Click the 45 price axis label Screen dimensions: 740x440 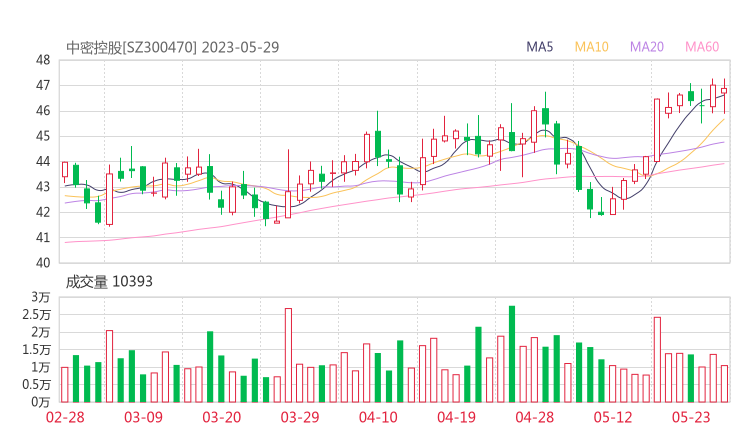point(43,136)
